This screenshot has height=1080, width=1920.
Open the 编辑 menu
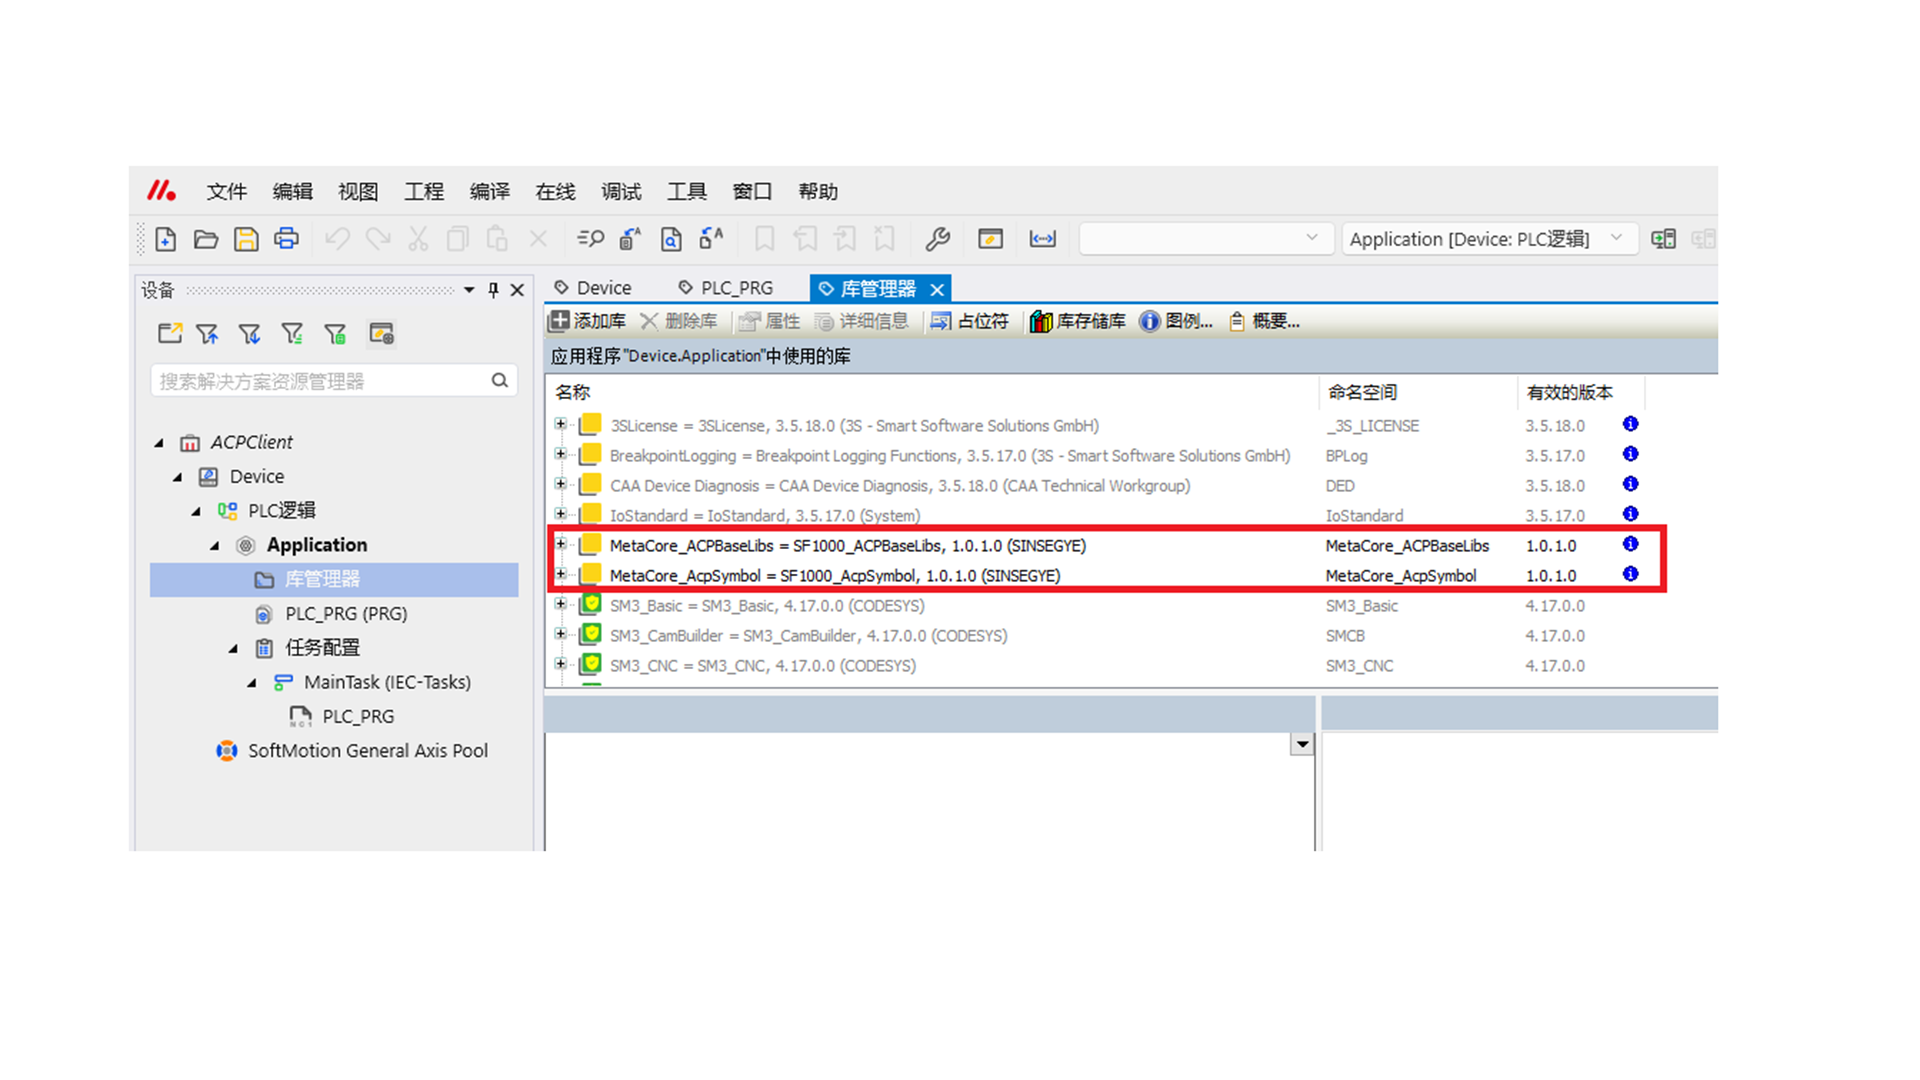tap(292, 191)
